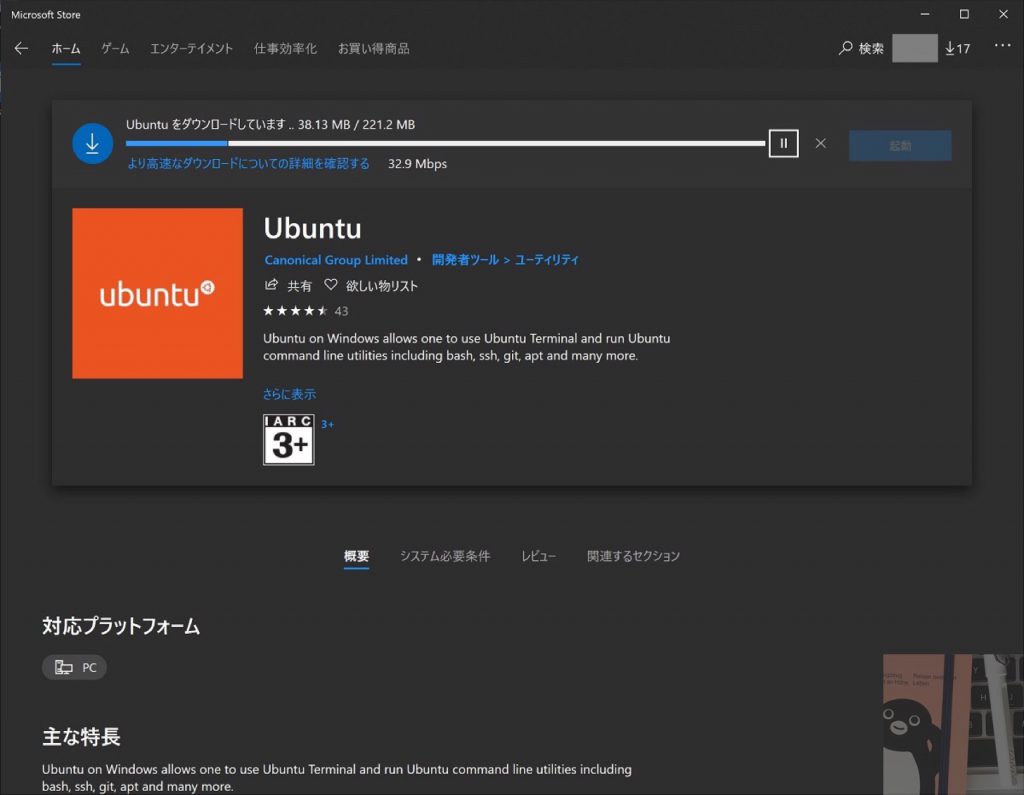
Task: Click the PC platform chip
Action: 74,667
